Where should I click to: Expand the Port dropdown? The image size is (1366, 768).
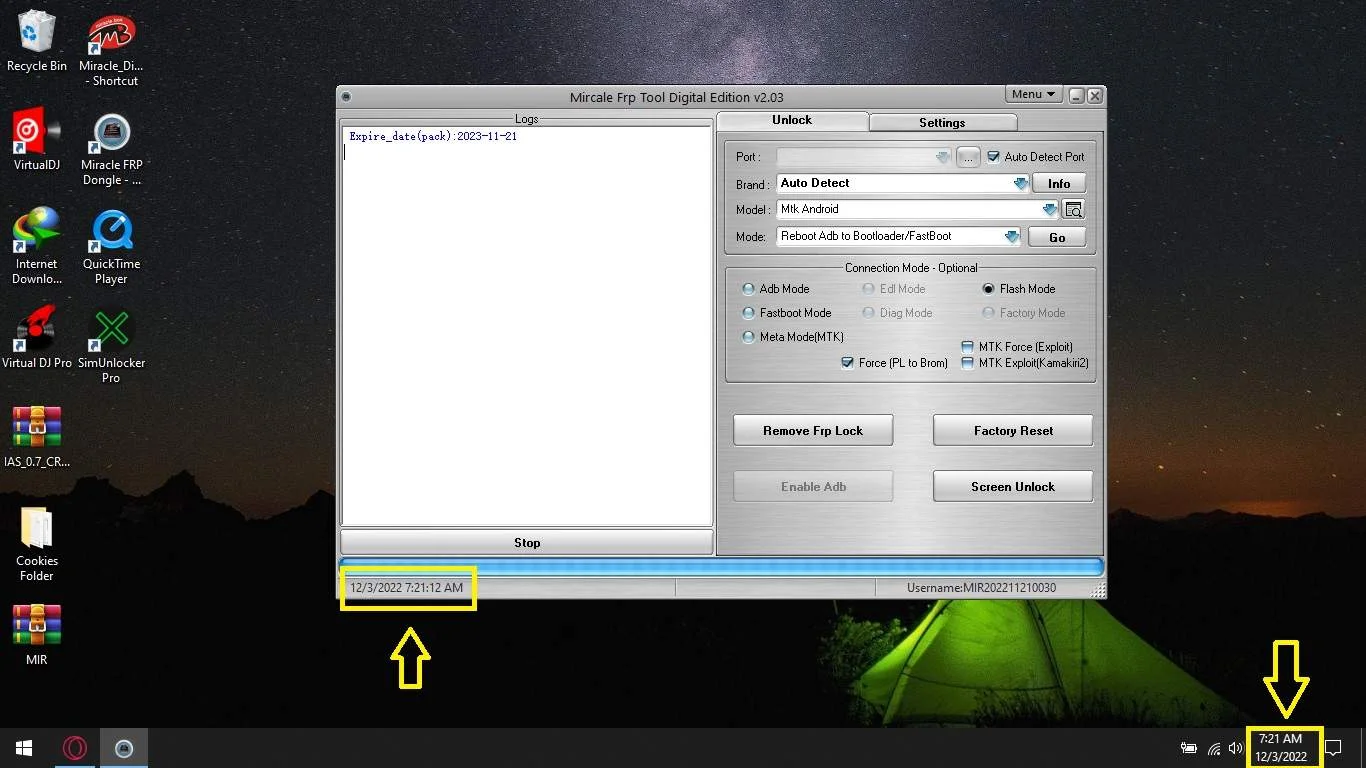pos(942,157)
